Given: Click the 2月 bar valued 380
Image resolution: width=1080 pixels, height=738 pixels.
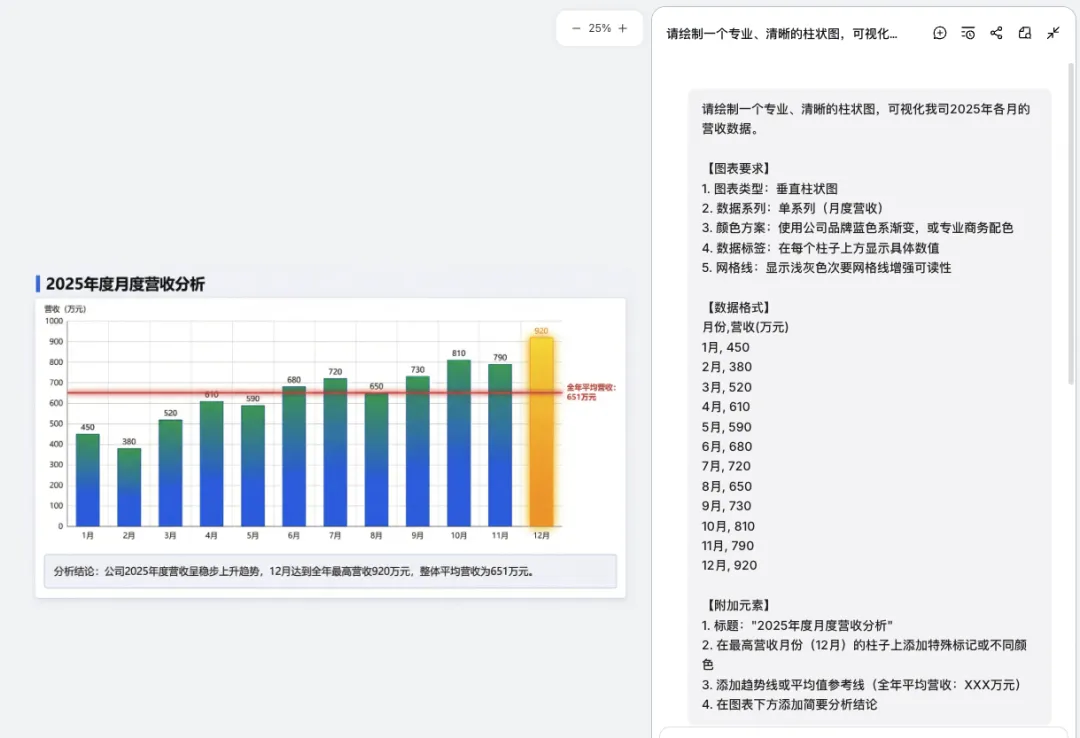Looking at the screenshot, I should 129,487.
